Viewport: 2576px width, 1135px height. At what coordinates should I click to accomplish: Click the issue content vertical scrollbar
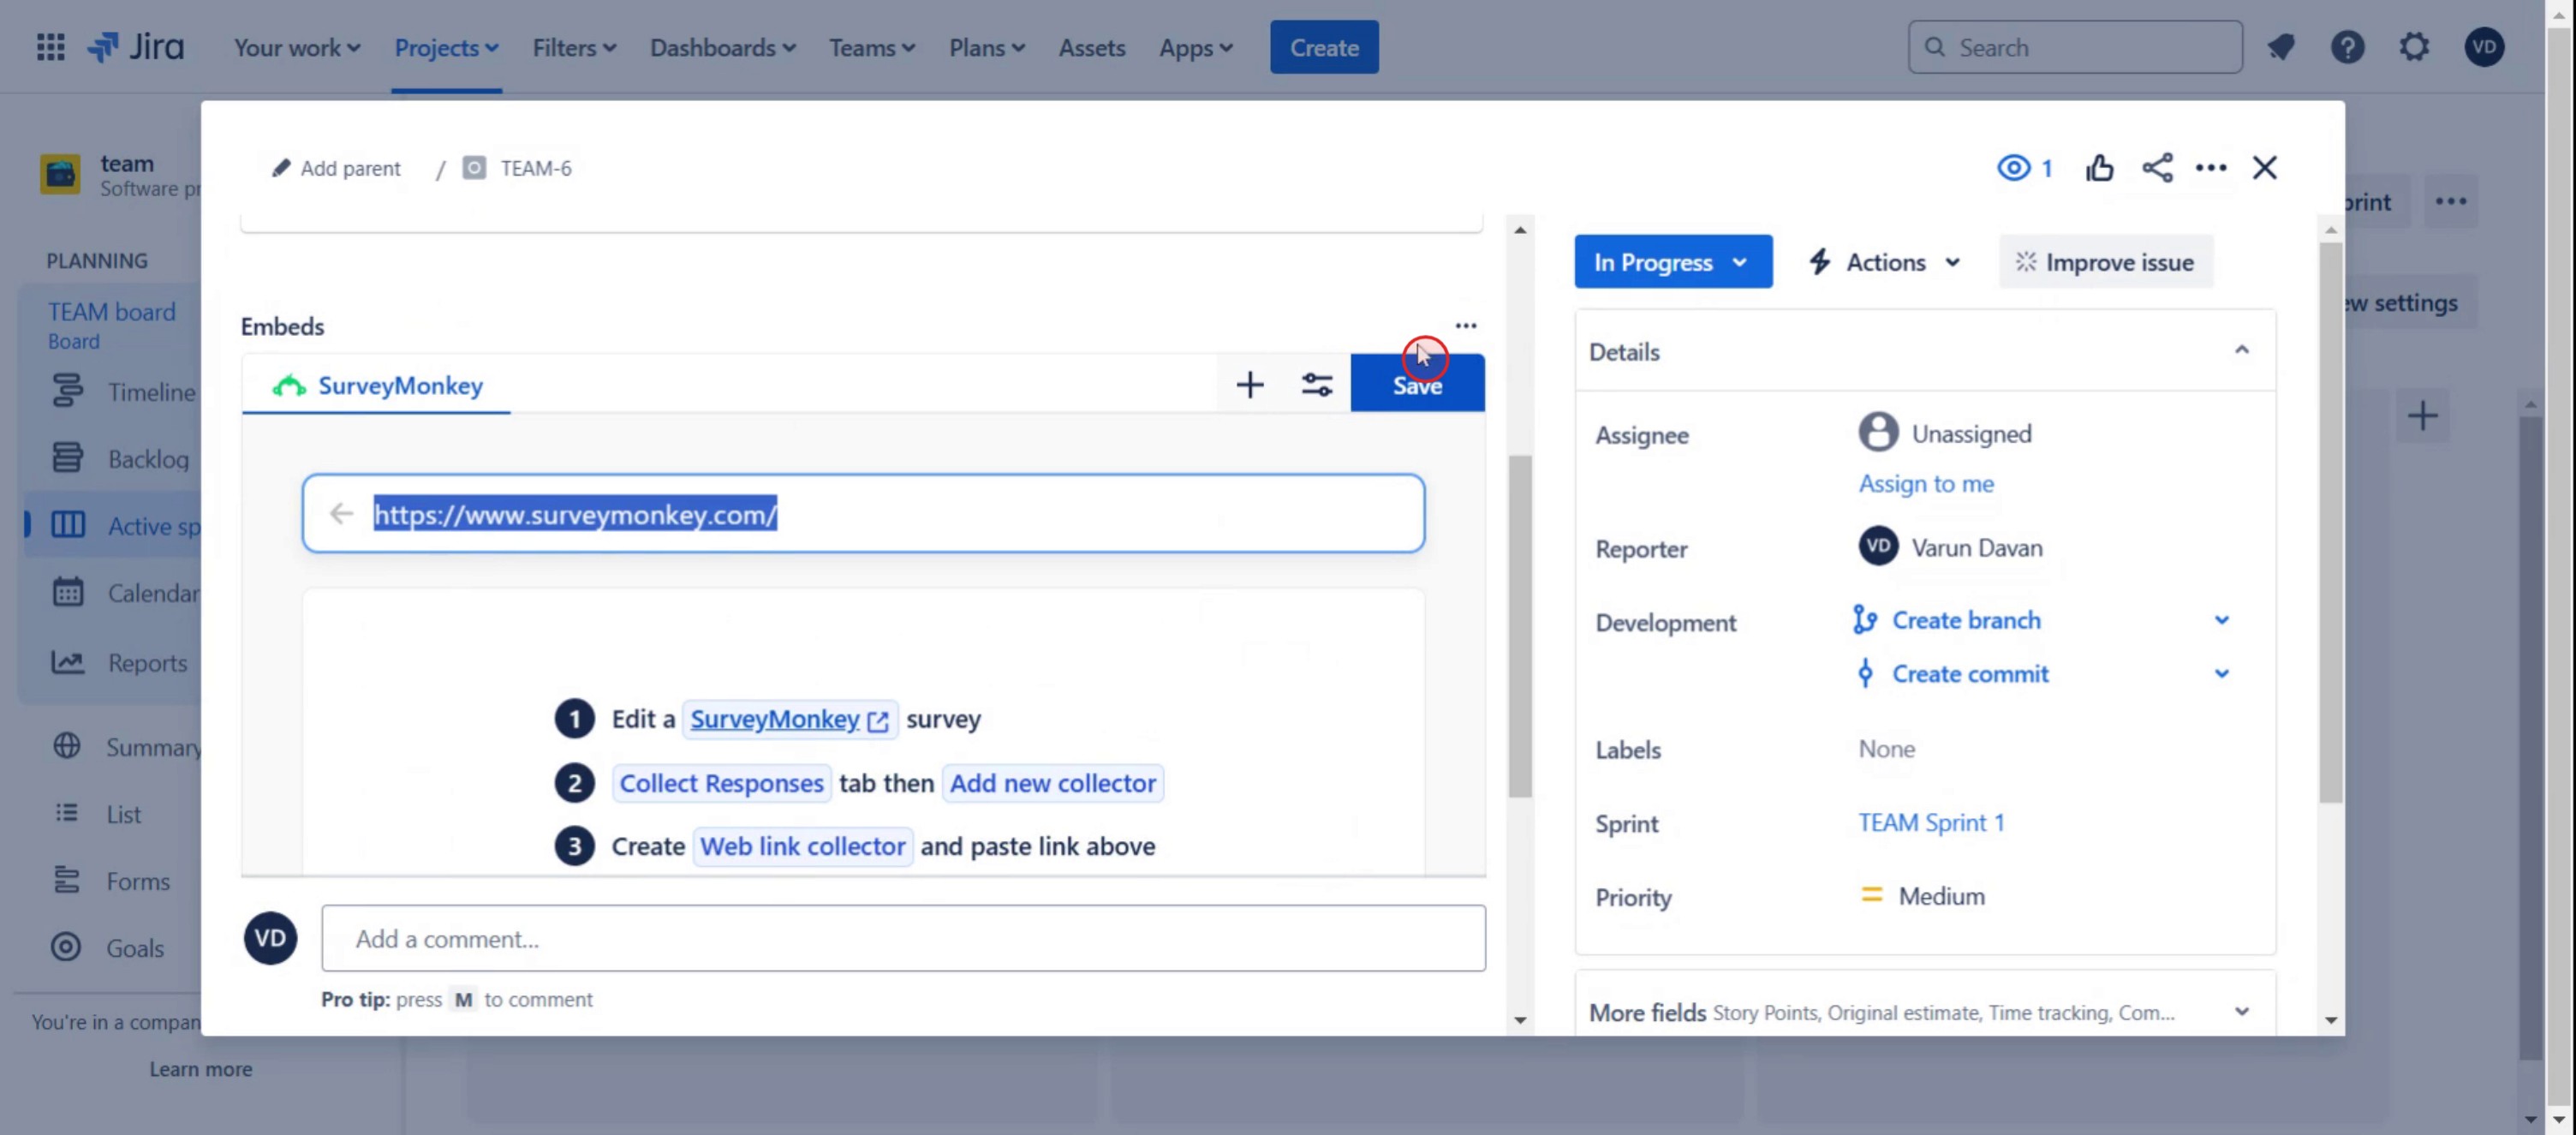click(x=1520, y=625)
